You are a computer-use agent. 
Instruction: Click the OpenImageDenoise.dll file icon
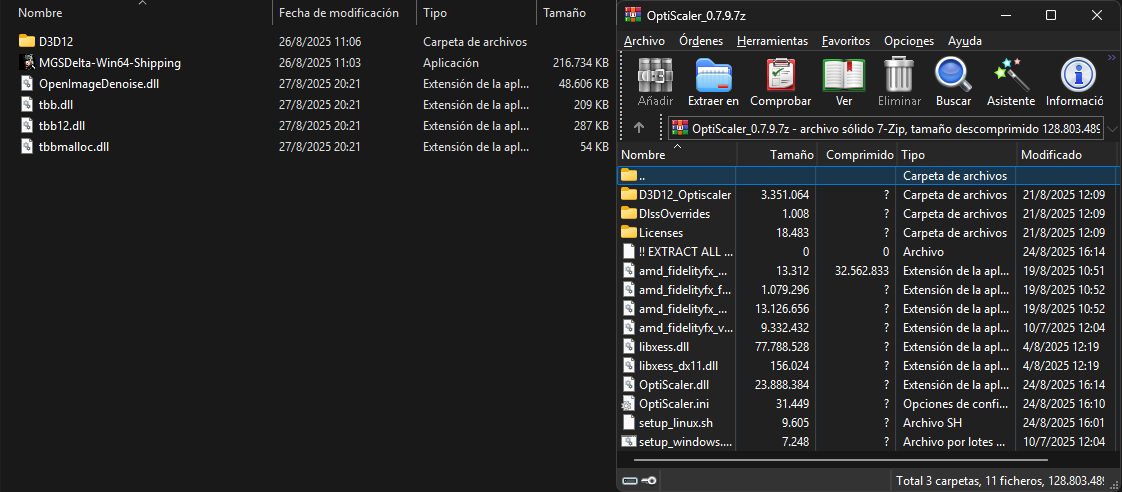tap(26, 84)
